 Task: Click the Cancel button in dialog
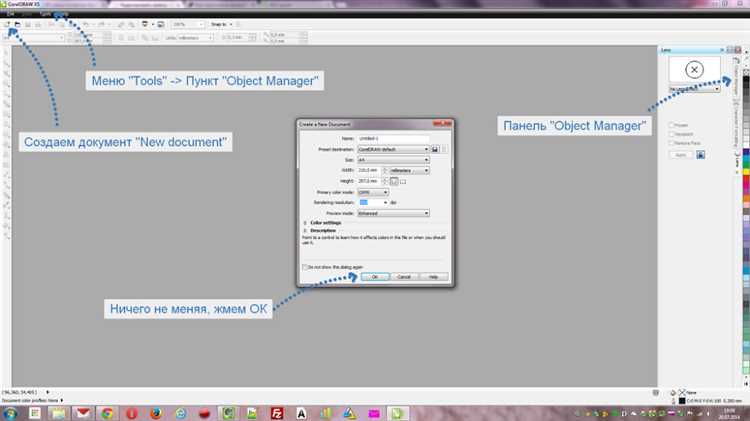click(404, 277)
